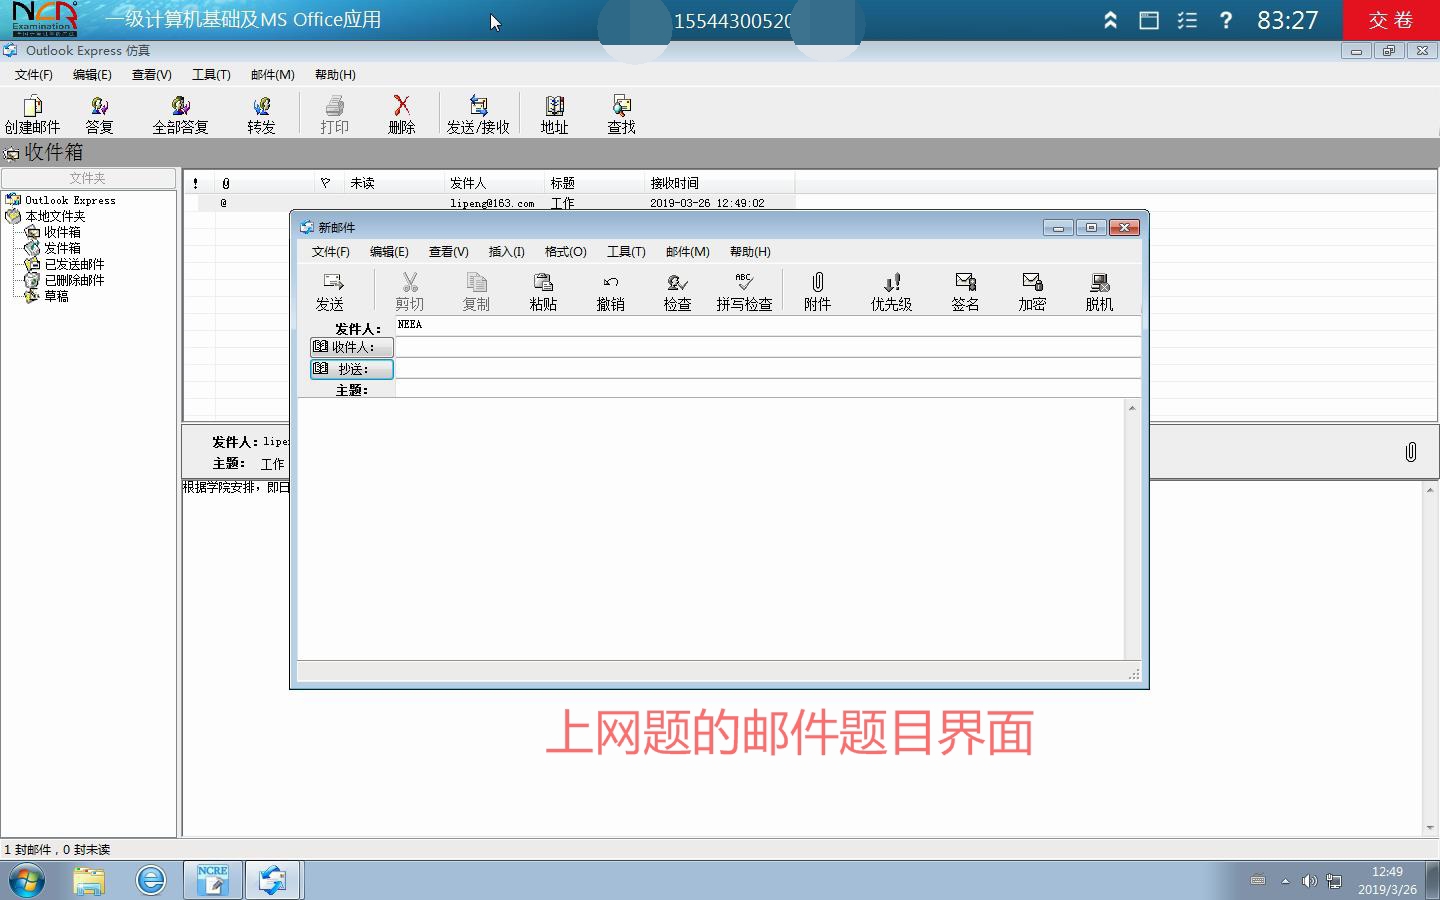Click Undo (撤销) in new mail toolbar
This screenshot has width=1440, height=900.
click(x=610, y=291)
